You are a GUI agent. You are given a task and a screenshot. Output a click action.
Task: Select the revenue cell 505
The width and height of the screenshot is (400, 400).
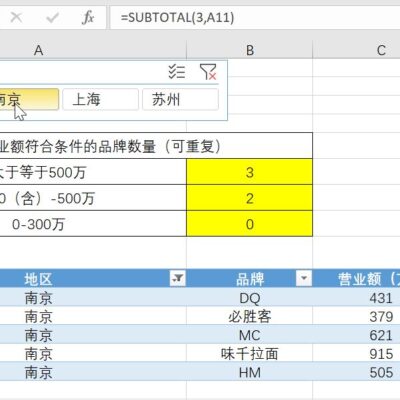(x=356, y=372)
